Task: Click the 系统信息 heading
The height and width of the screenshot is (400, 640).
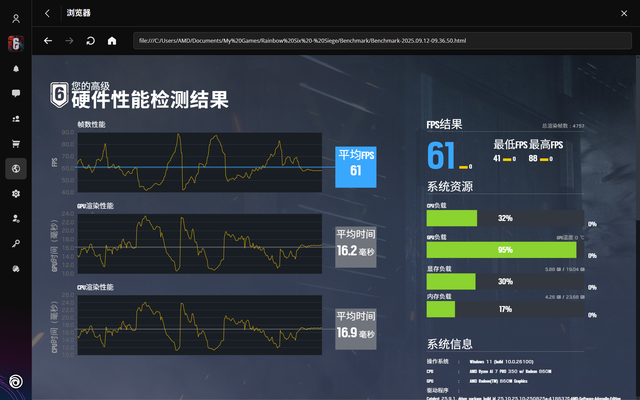Action: 450,344
